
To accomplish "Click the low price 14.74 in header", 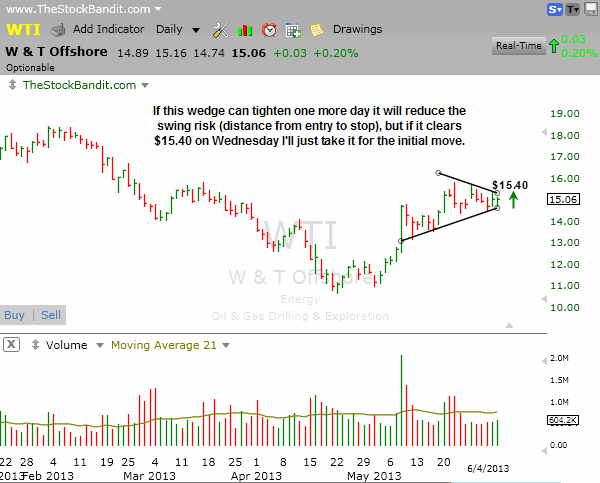I will 209,53.
